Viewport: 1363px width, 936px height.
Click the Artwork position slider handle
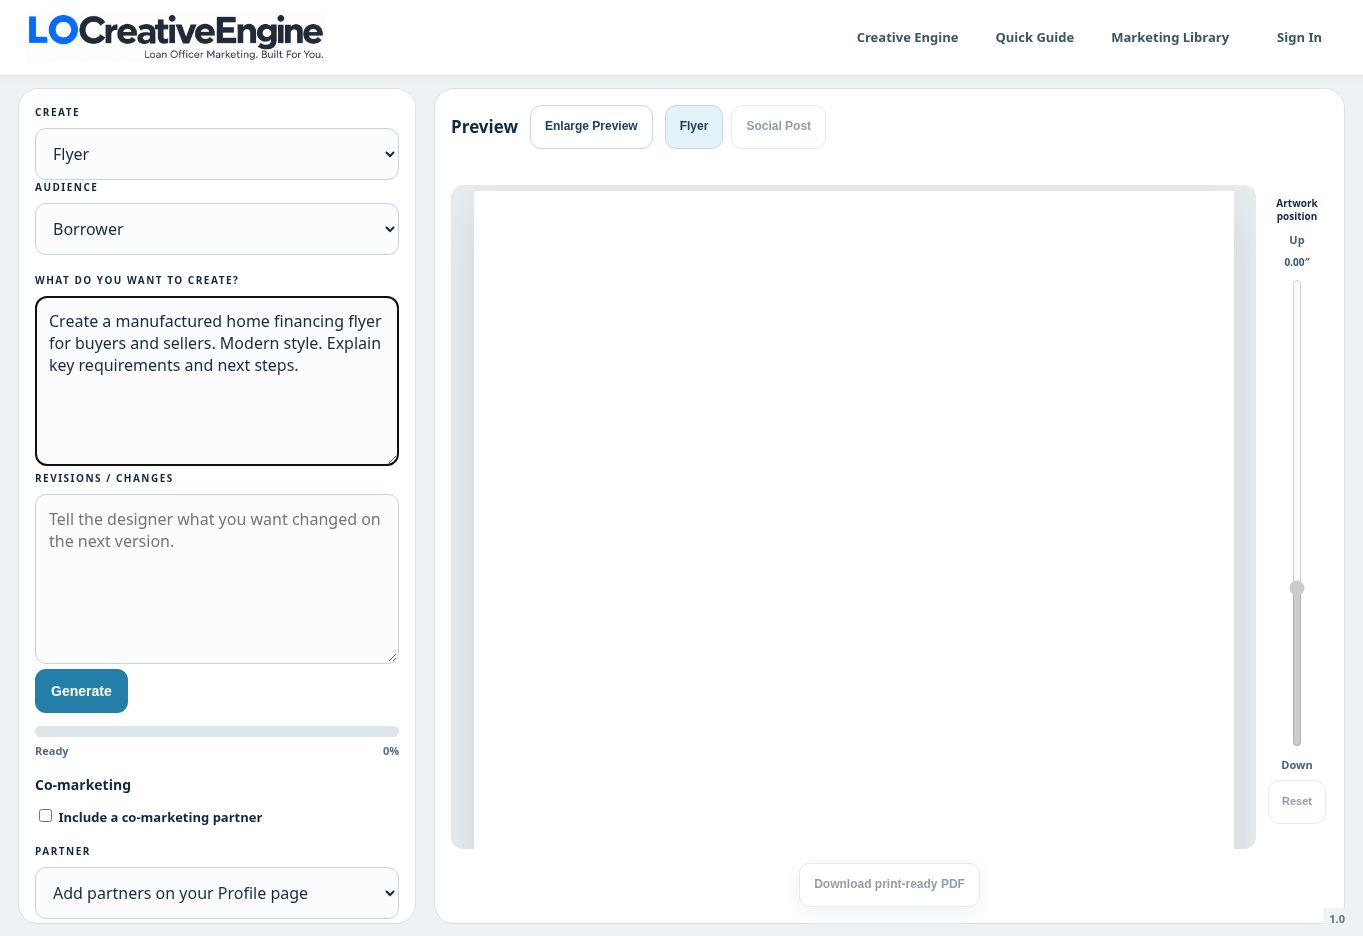[x=1297, y=588]
